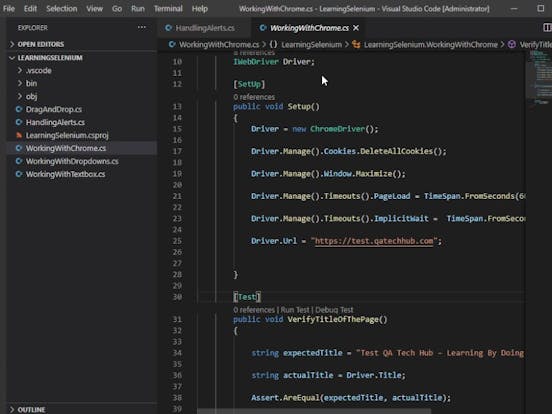Expand the .vscode folder
552x414 pixels.
[38, 70]
